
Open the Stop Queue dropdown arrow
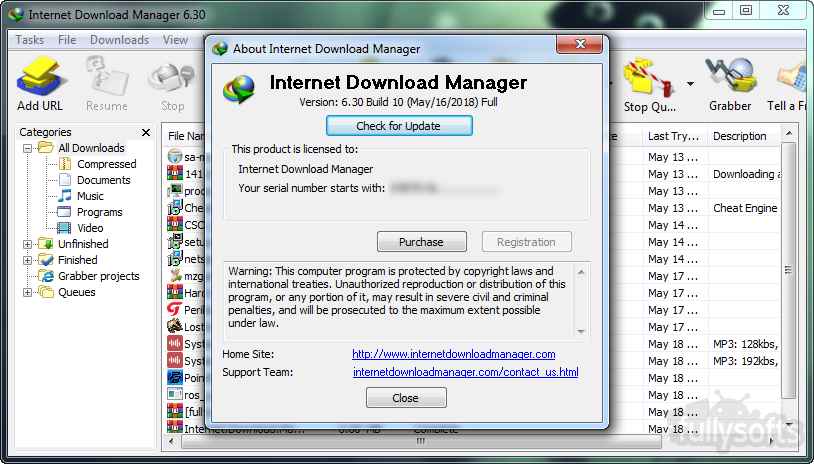point(690,84)
